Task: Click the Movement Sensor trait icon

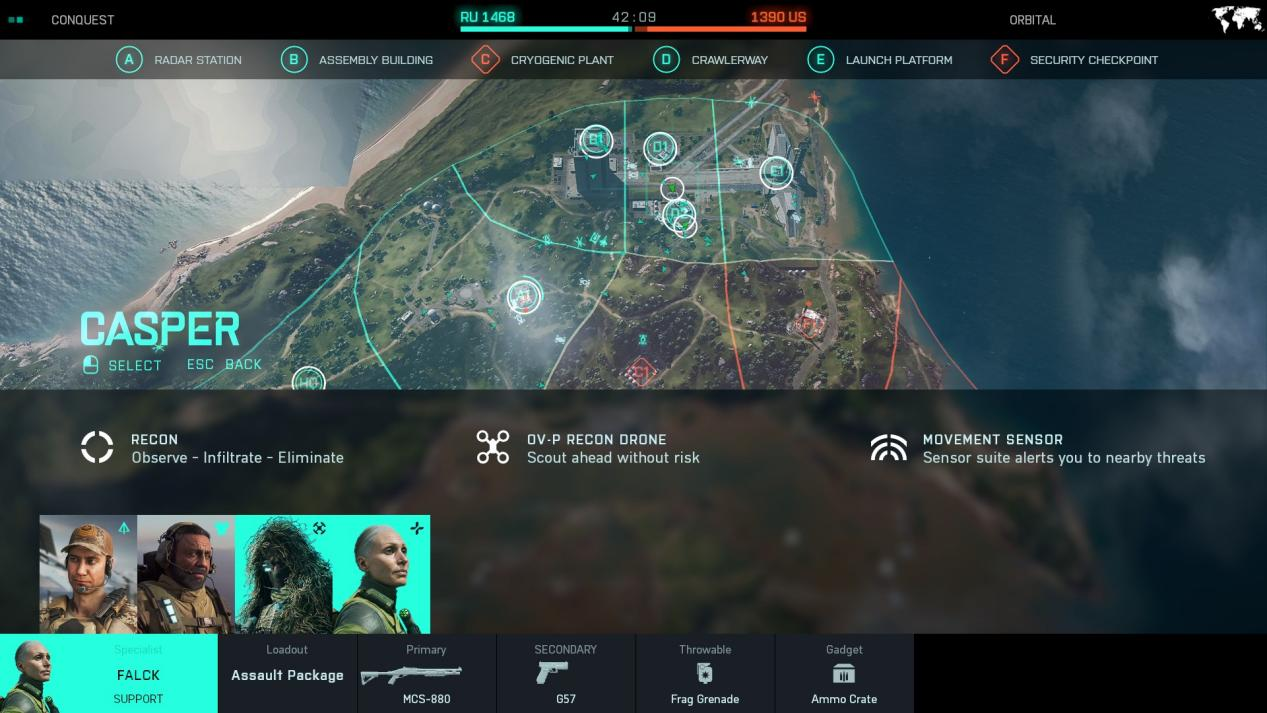Action: point(889,447)
